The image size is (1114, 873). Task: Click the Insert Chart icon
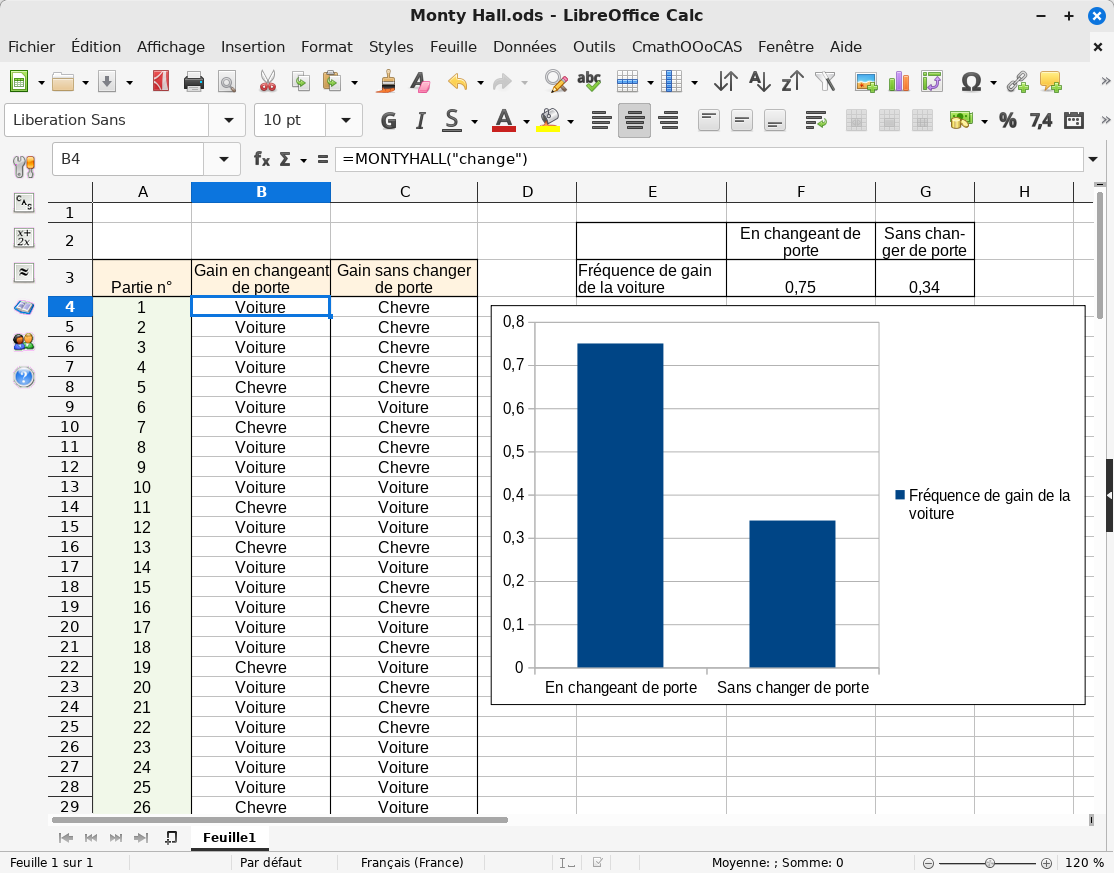(x=899, y=82)
